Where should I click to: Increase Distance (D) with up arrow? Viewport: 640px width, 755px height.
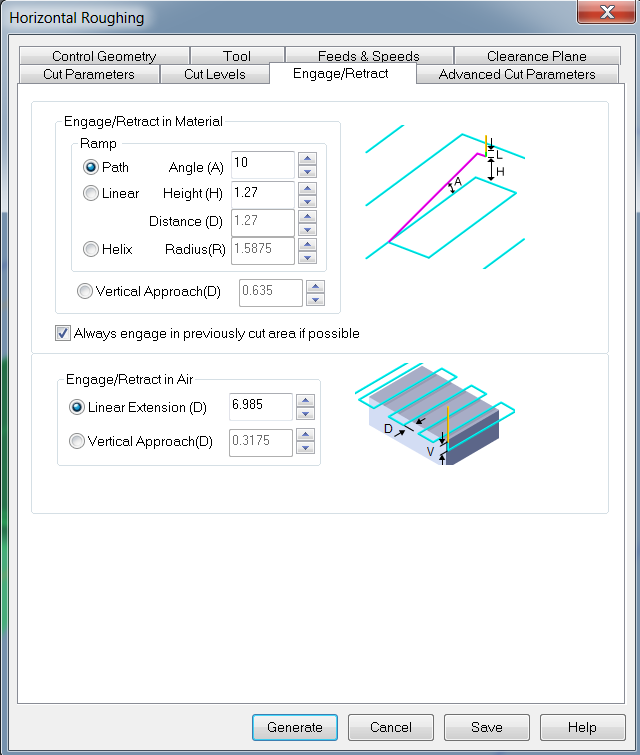click(x=307, y=216)
